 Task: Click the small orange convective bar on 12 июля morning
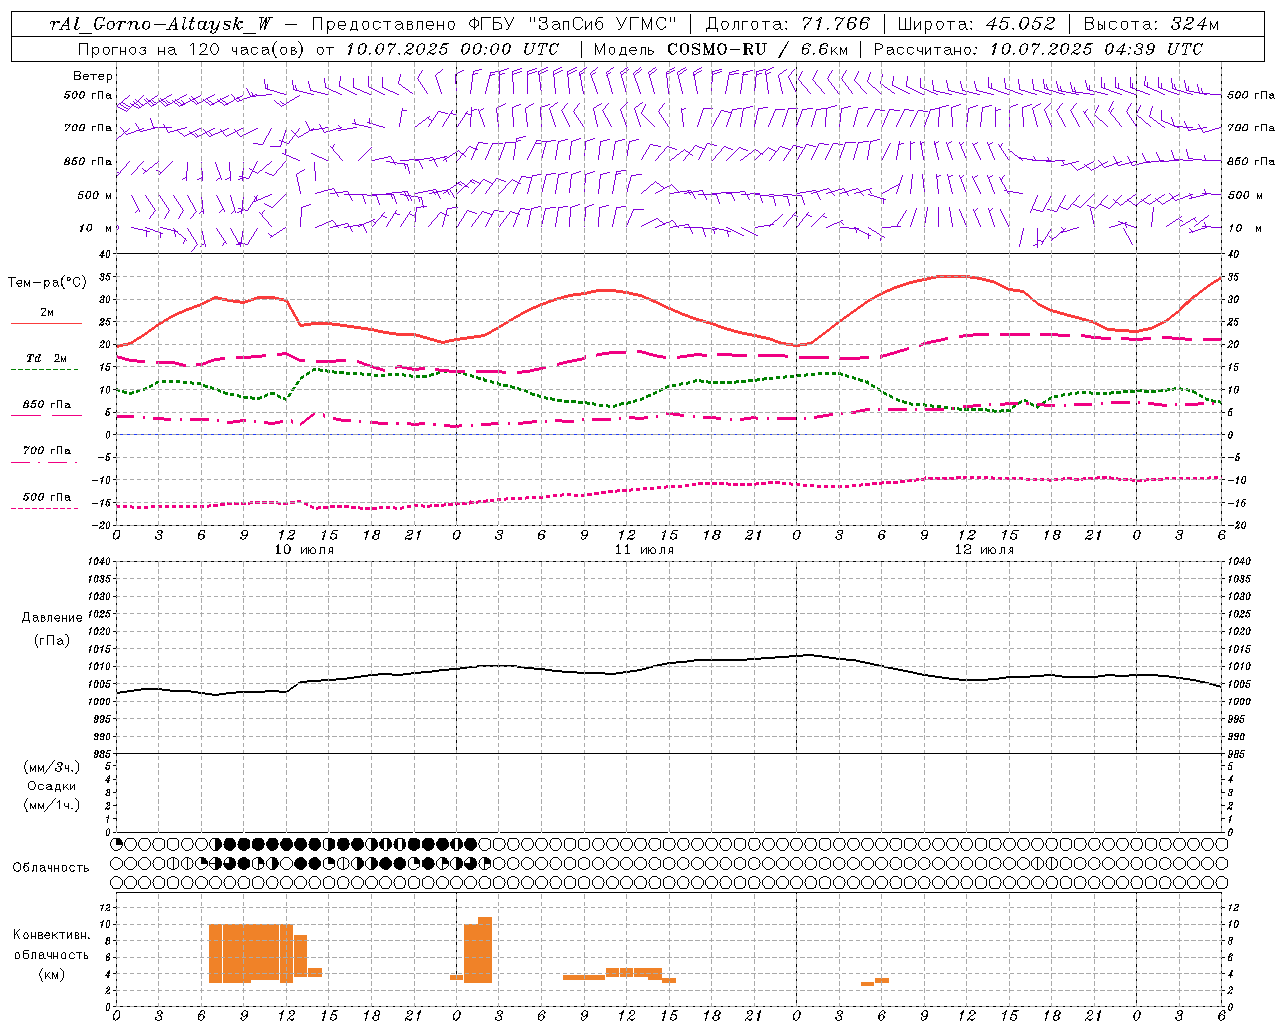[875, 982]
